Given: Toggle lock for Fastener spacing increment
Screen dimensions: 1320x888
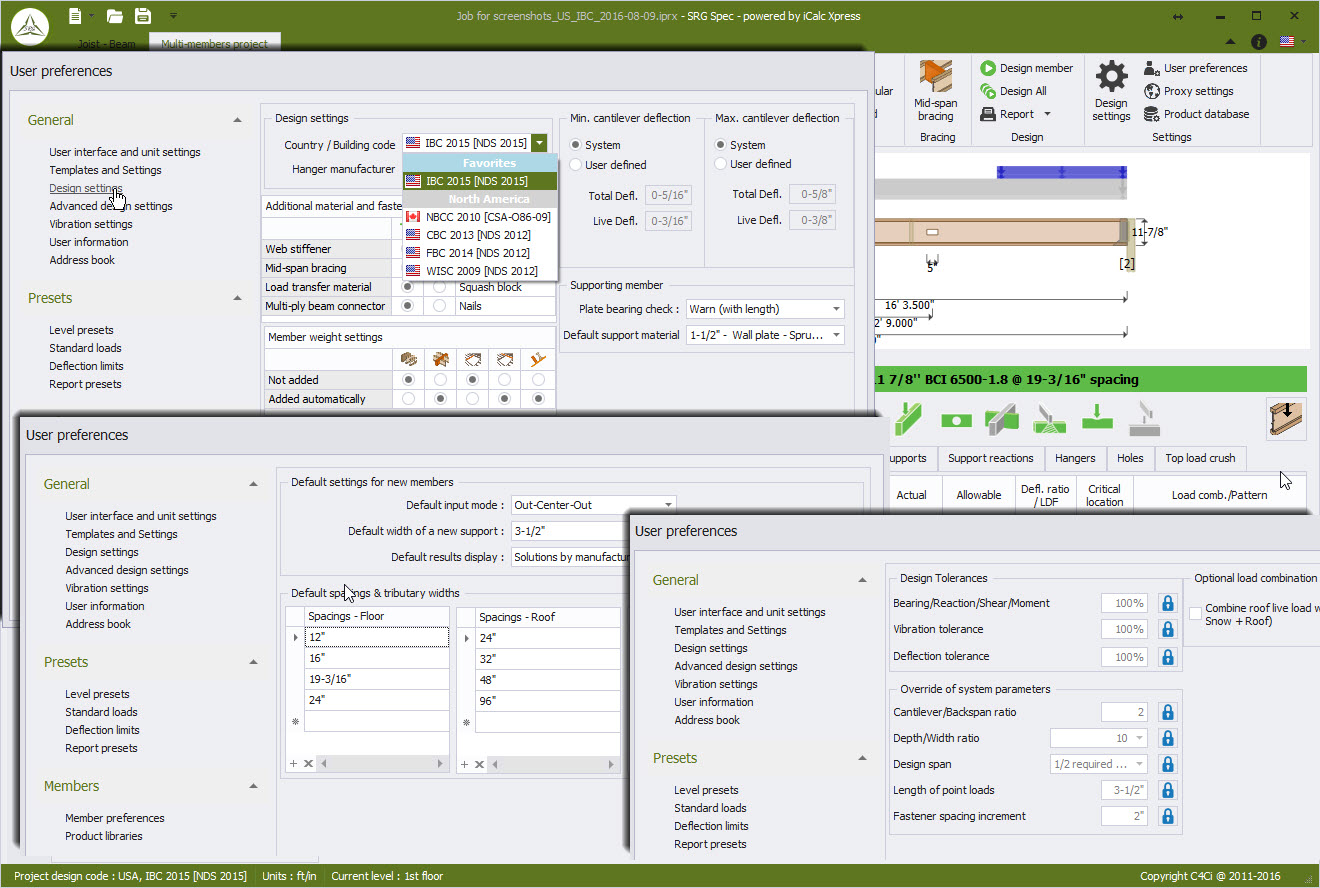Looking at the screenshot, I should [1167, 816].
